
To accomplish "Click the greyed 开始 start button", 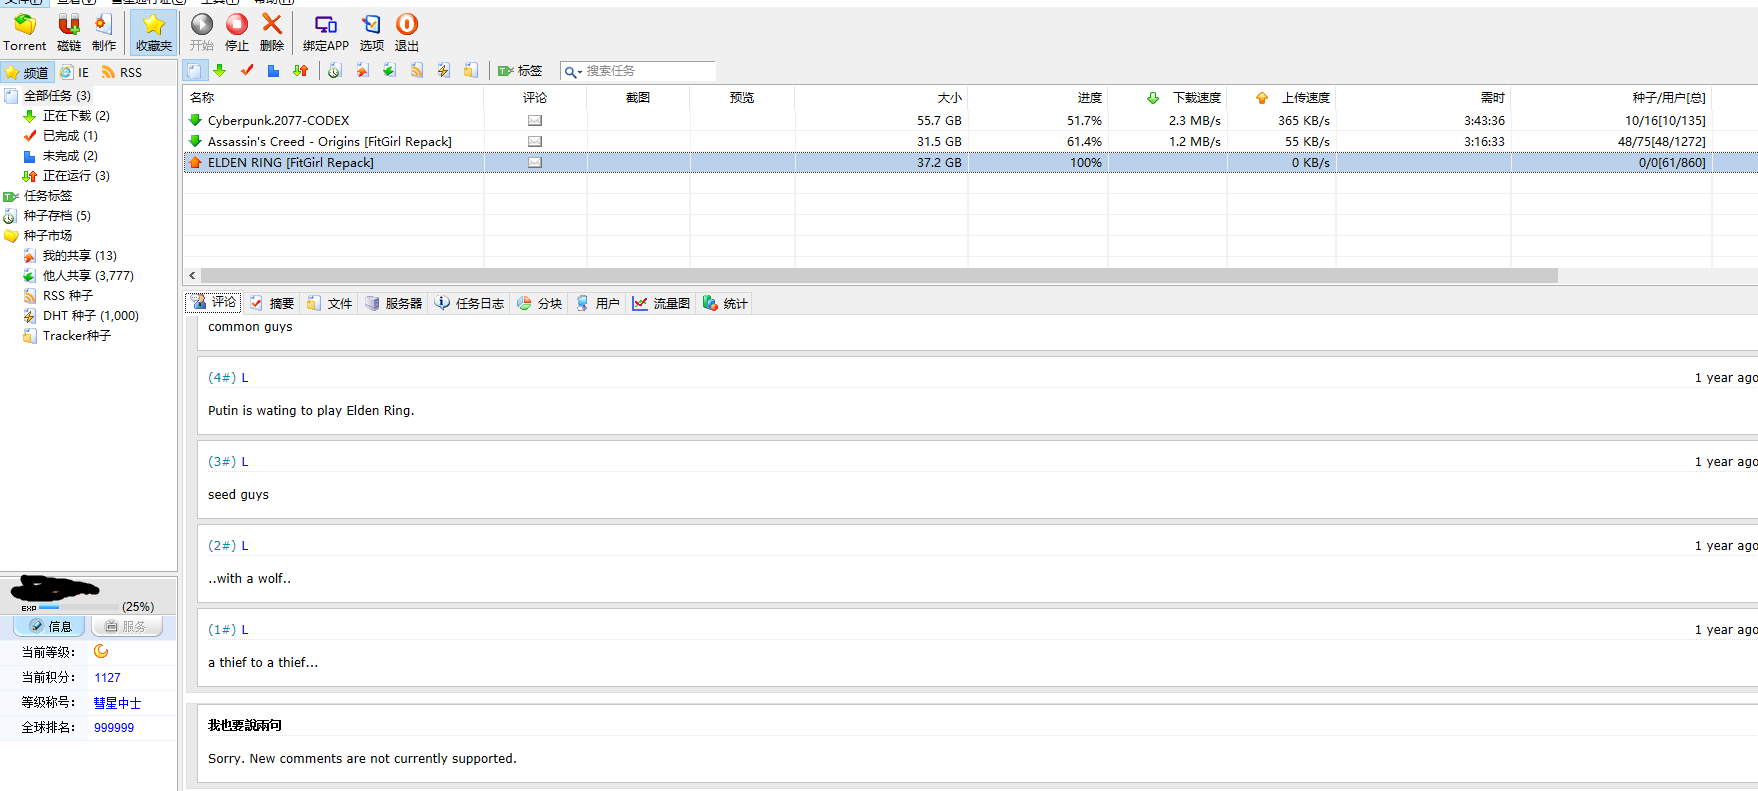I will (x=202, y=32).
